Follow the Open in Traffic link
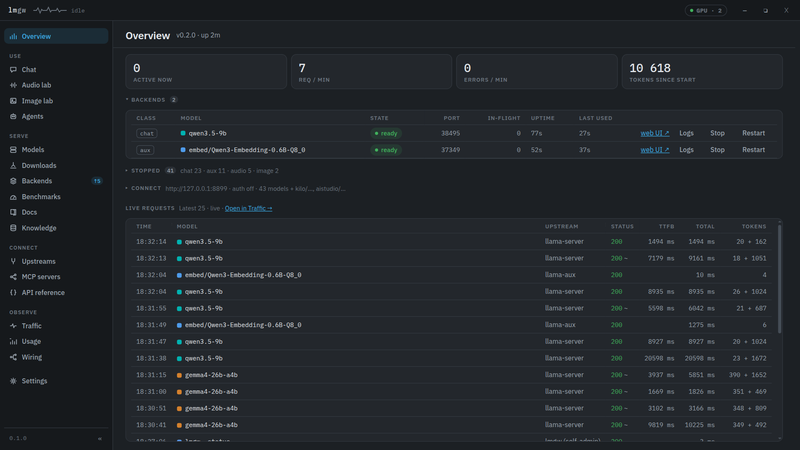This screenshot has width=800, height=450. pyautogui.click(x=248, y=208)
